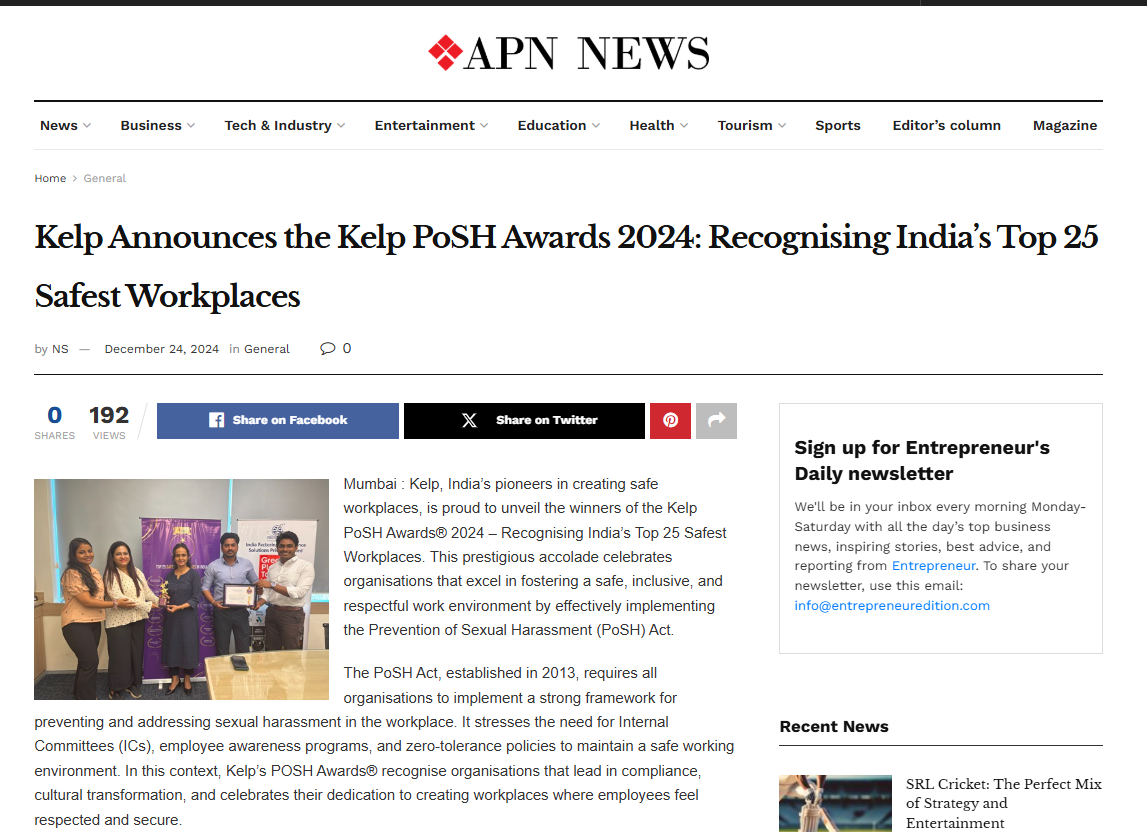Open the Entertainment menu item
Viewport: 1147px width, 832px height.
(424, 126)
